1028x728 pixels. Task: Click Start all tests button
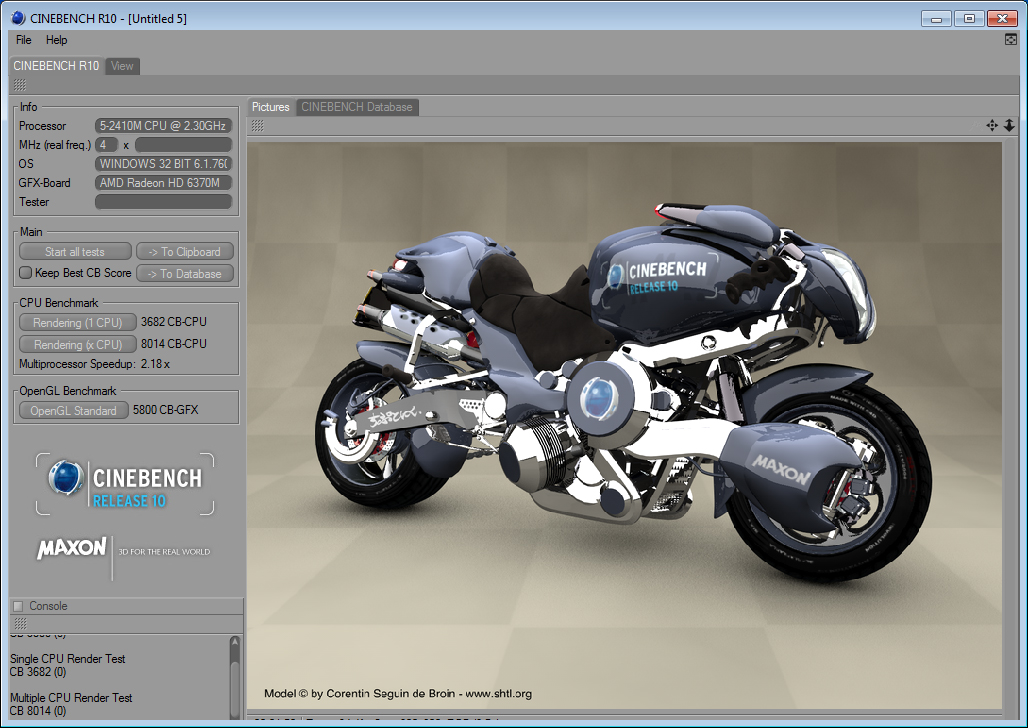coord(75,252)
